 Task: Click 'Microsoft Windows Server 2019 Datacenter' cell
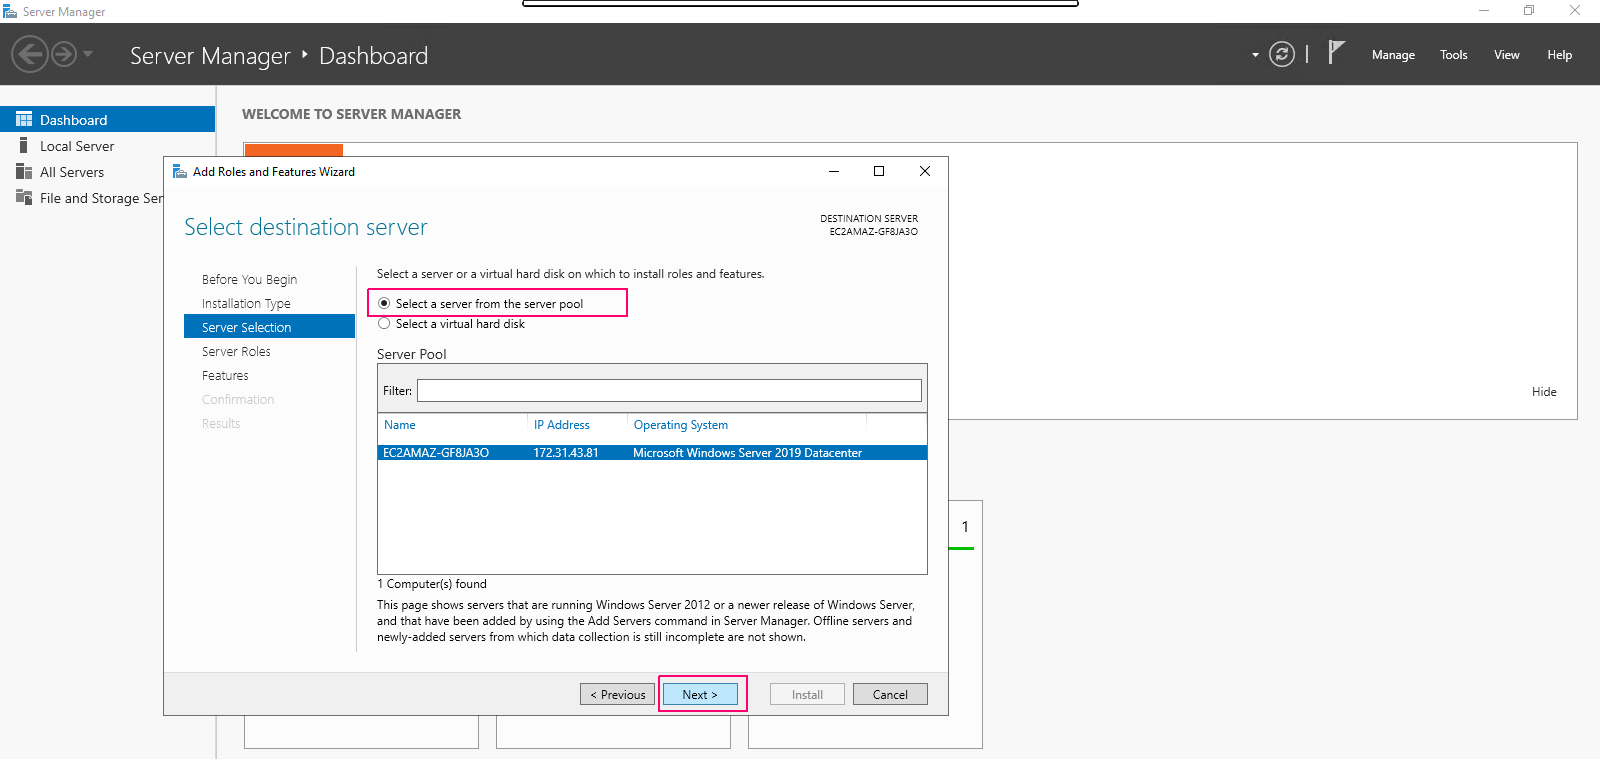coord(747,453)
